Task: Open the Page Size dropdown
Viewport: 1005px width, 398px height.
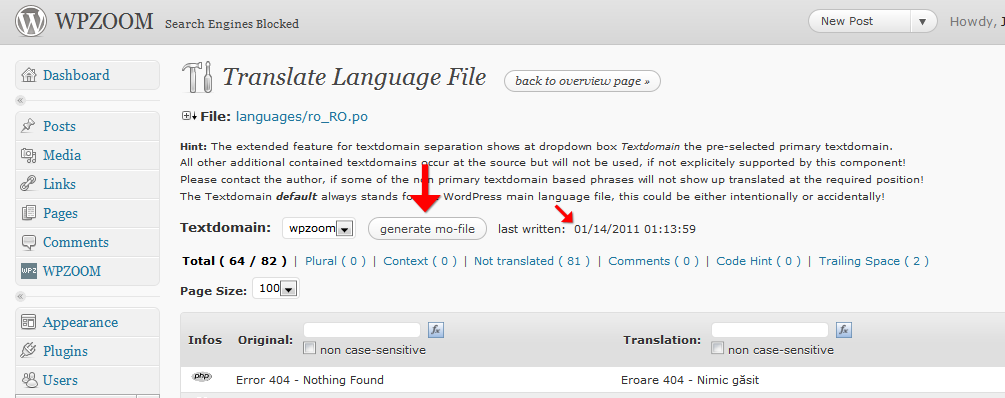Action: point(276,289)
